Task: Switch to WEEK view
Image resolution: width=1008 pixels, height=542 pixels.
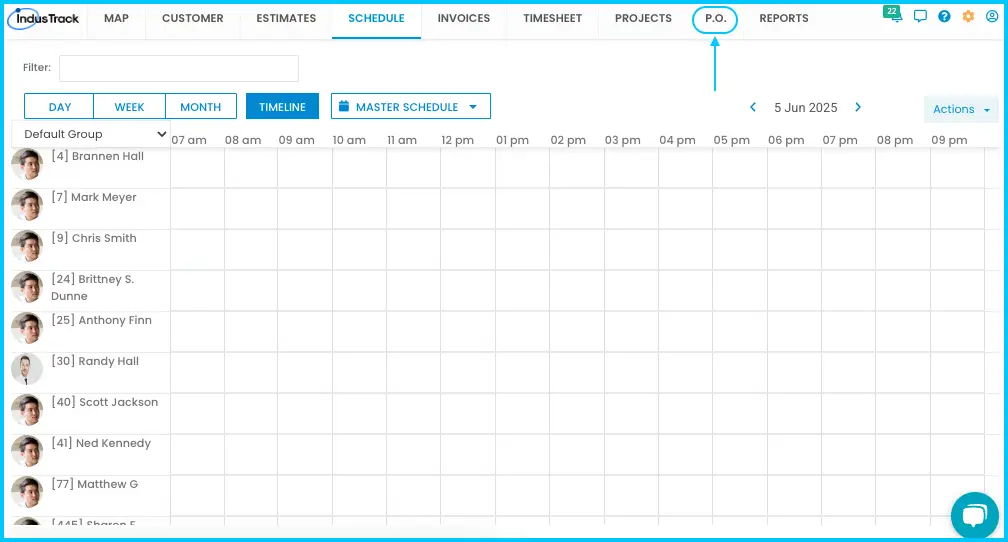Action: tap(129, 107)
